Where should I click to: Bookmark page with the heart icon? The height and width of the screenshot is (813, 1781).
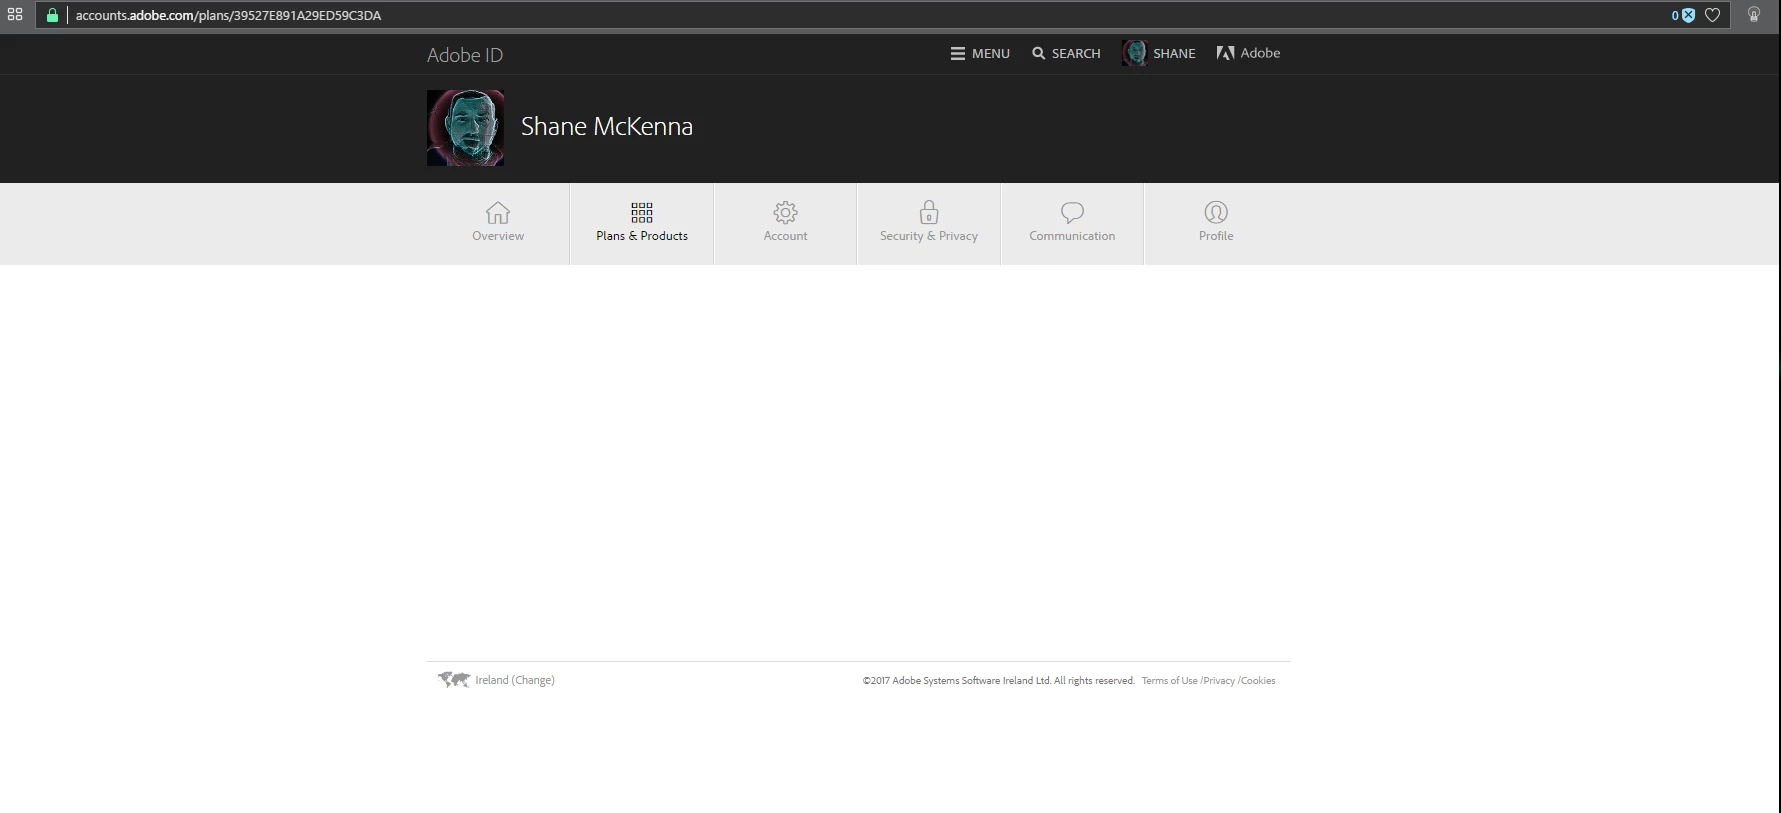tap(1712, 15)
